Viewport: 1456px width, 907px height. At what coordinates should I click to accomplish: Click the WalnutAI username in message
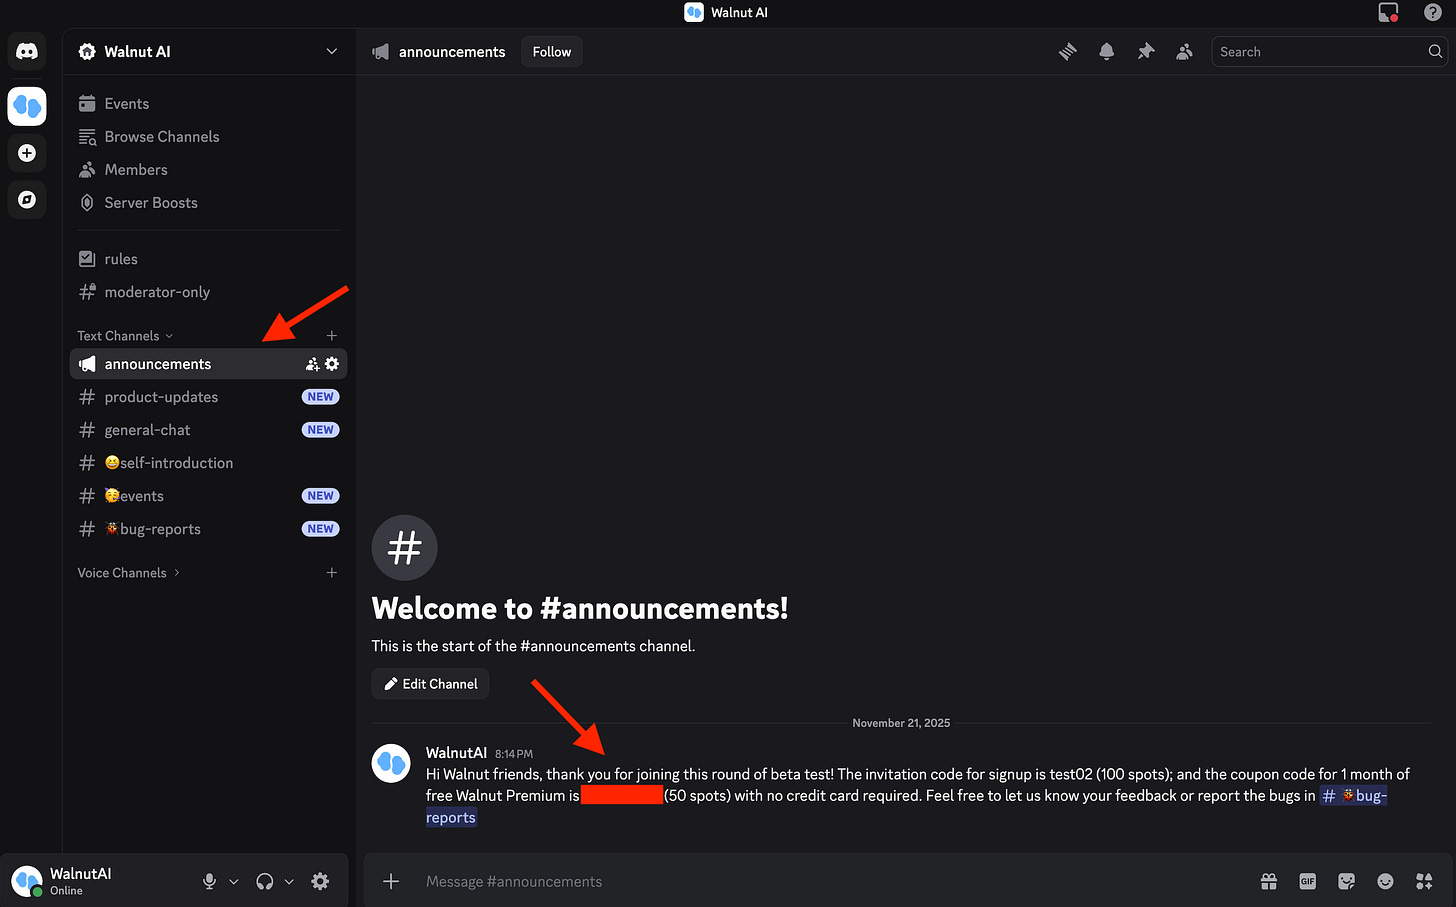[x=456, y=753]
